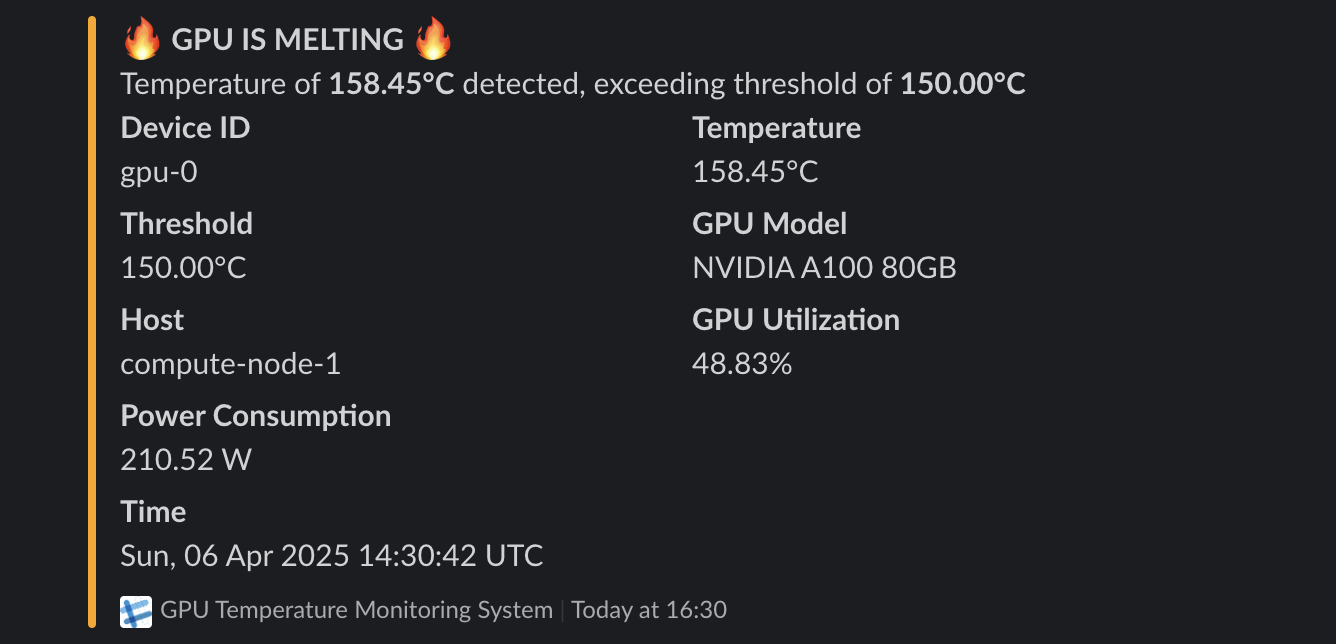Image resolution: width=1336 pixels, height=644 pixels.
Task: Select the gpu-0 device value
Action: pos(159,172)
